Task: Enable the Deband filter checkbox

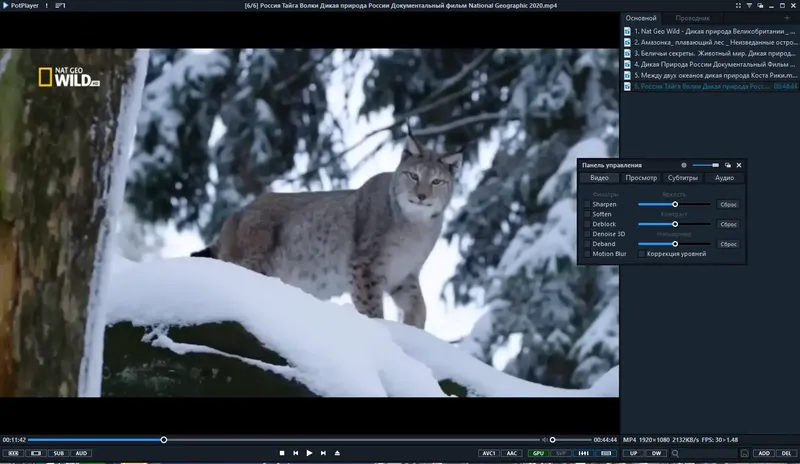Action: (x=587, y=244)
